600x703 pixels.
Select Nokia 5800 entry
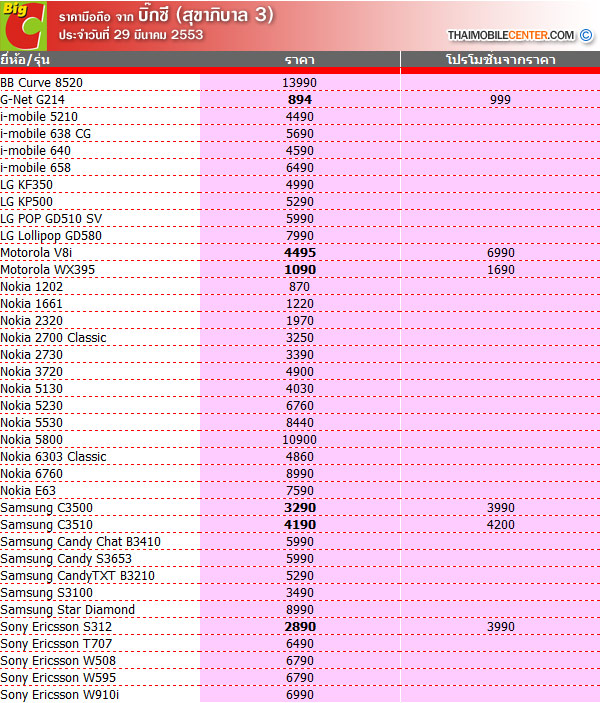coord(31,441)
